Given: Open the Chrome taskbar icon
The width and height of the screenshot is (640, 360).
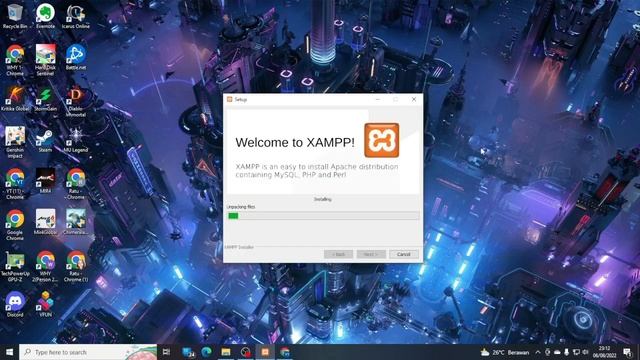Looking at the screenshot, I should 285,352.
